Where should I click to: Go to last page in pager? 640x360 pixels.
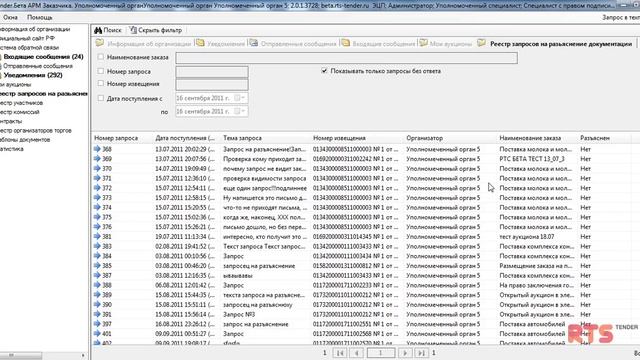(422, 353)
